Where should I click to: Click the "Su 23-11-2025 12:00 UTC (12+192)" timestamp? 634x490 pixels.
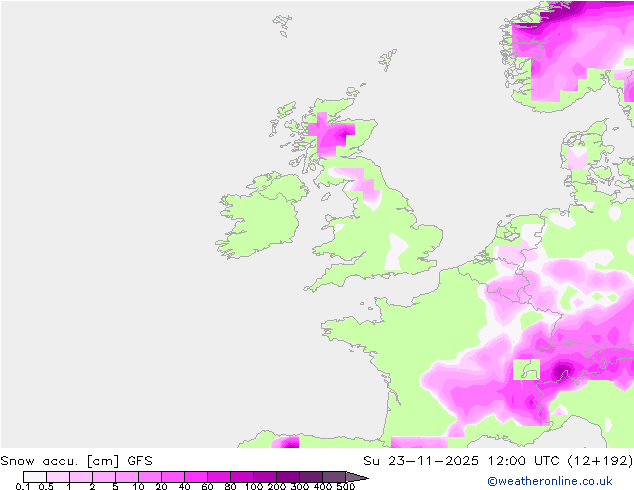click(x=498, y=461)
